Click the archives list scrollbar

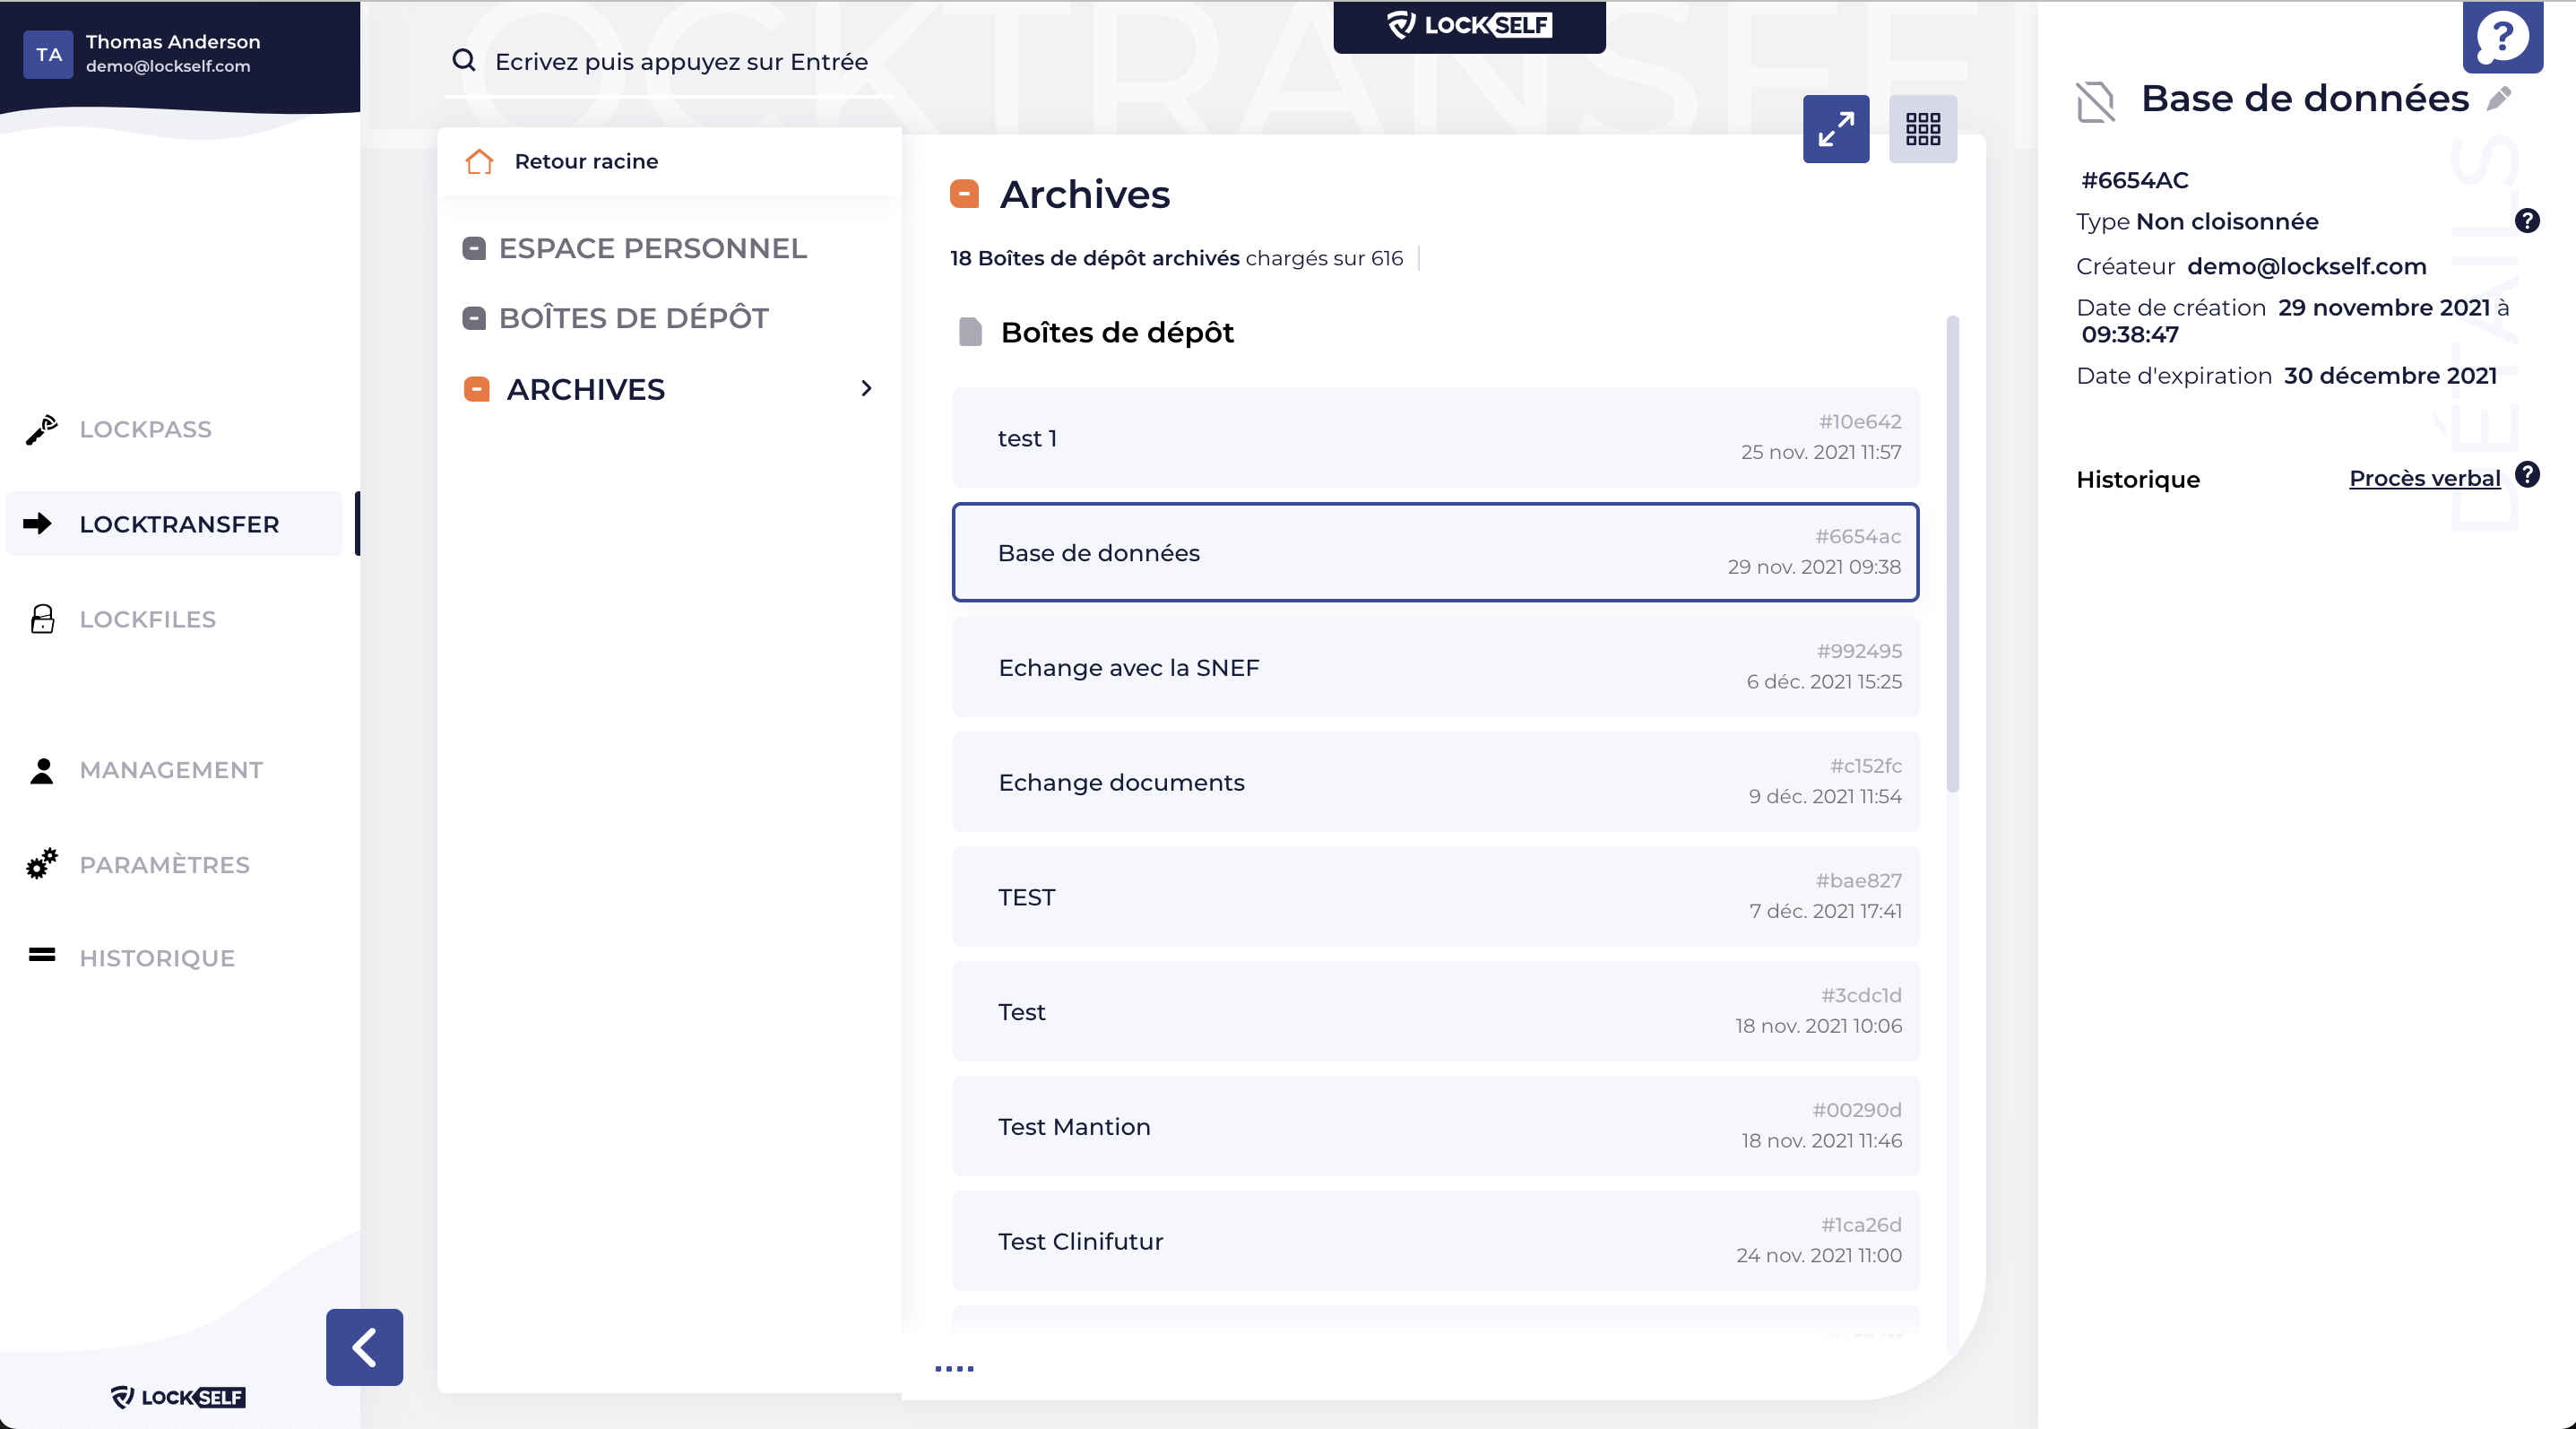pos(1953,553)
